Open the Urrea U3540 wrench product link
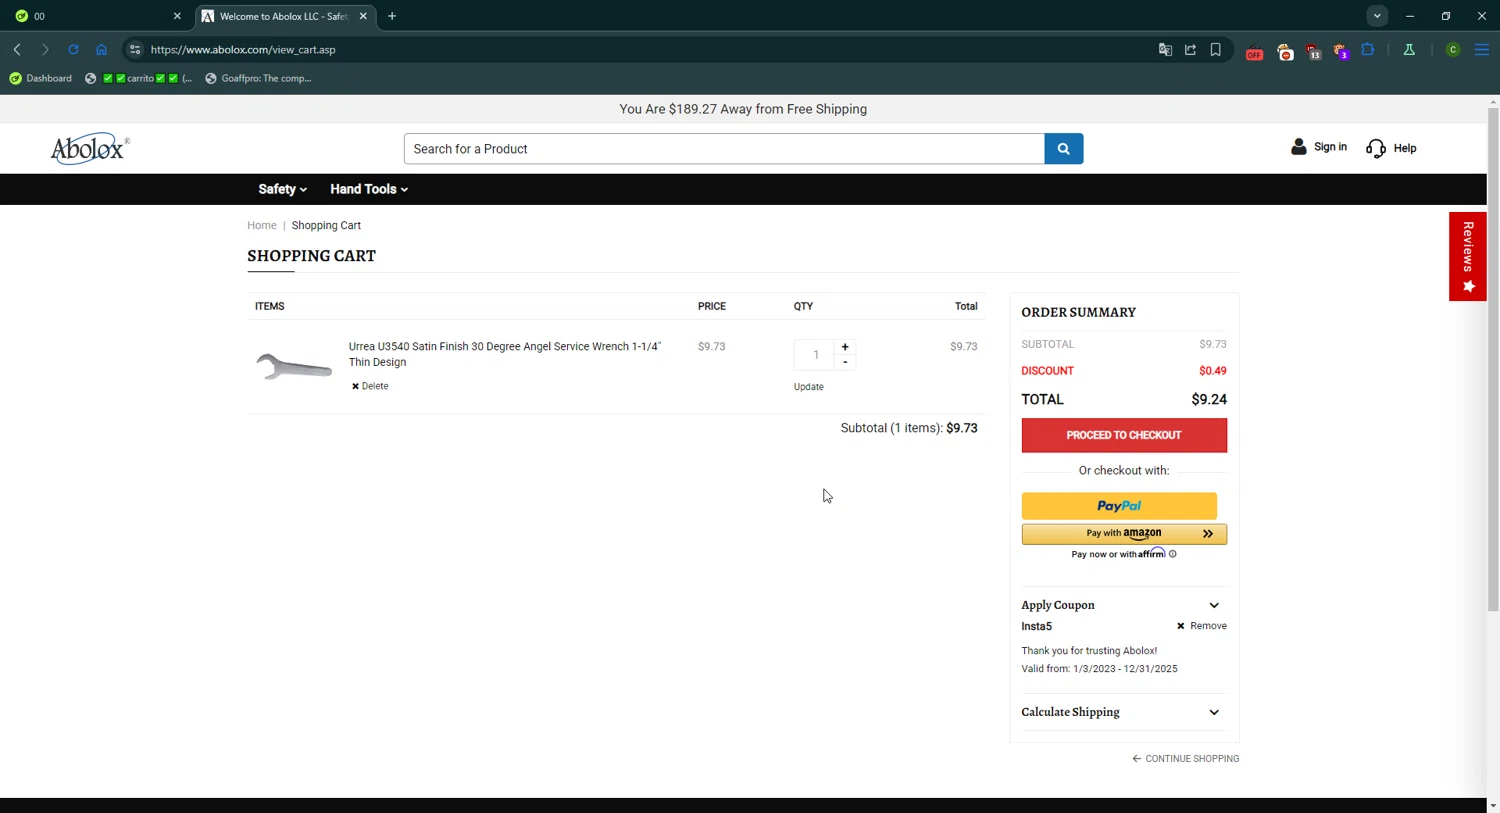This screenshot has width=1500, height=813. [505, 354]
